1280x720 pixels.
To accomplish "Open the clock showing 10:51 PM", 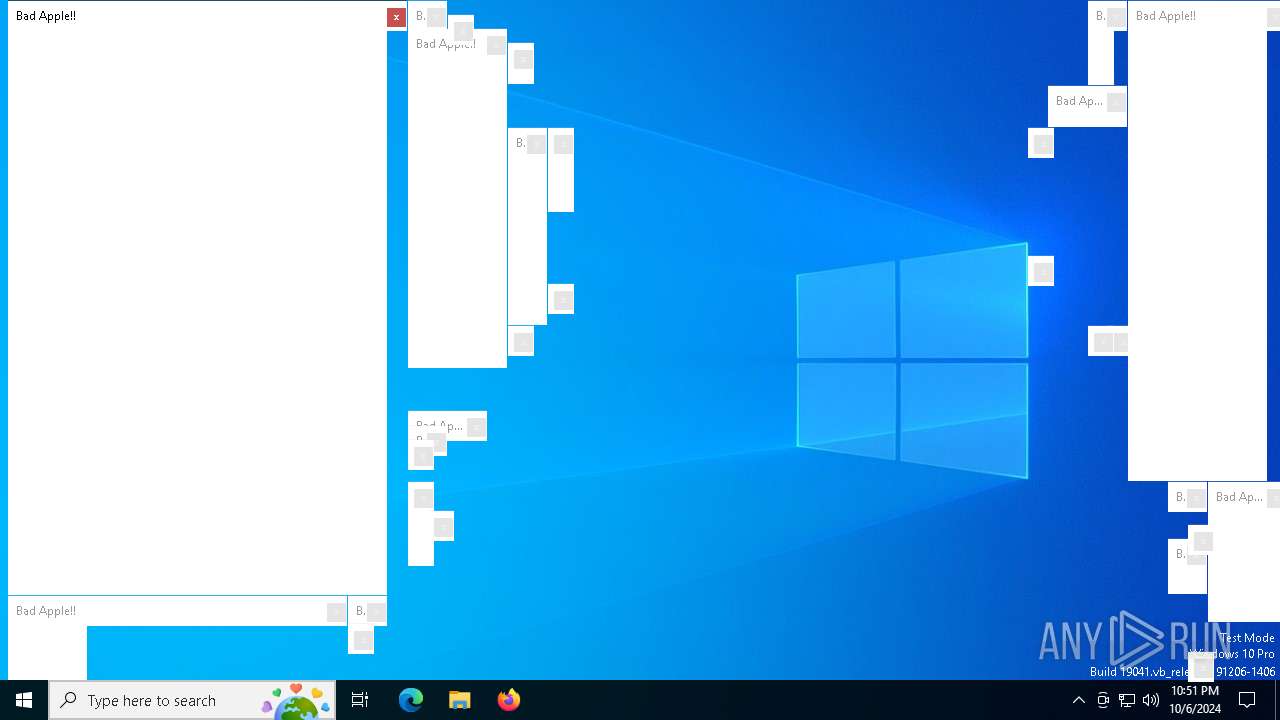I will [1195, 700].
